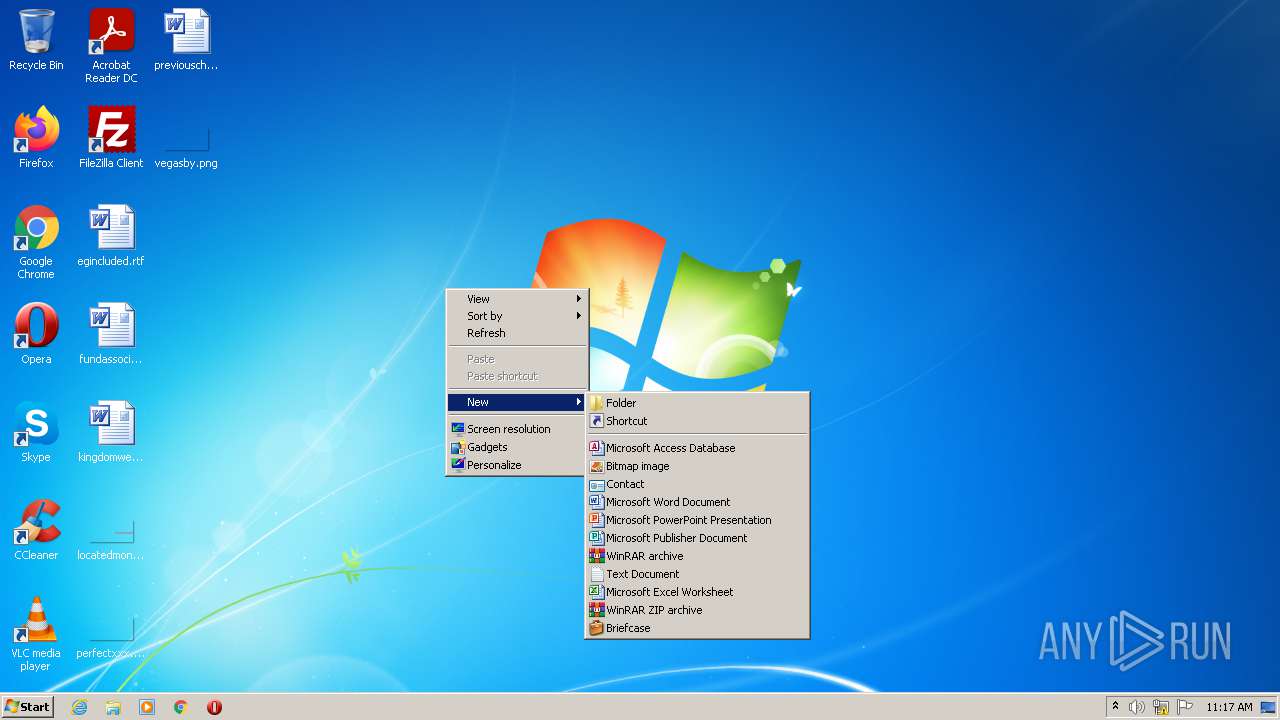Viewport: 1280px width, 720px height.
Task: Launch Google Chrome desktop shortcut
Action: point(36,242)
